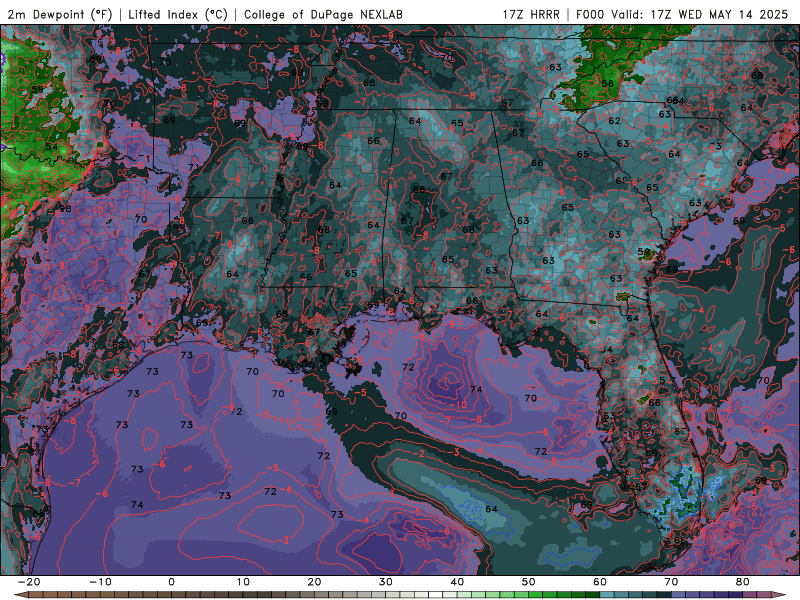Screen dimensions: 800x600
Task: Click the 20 label on the color scale
Action: [x=314, y=582]
